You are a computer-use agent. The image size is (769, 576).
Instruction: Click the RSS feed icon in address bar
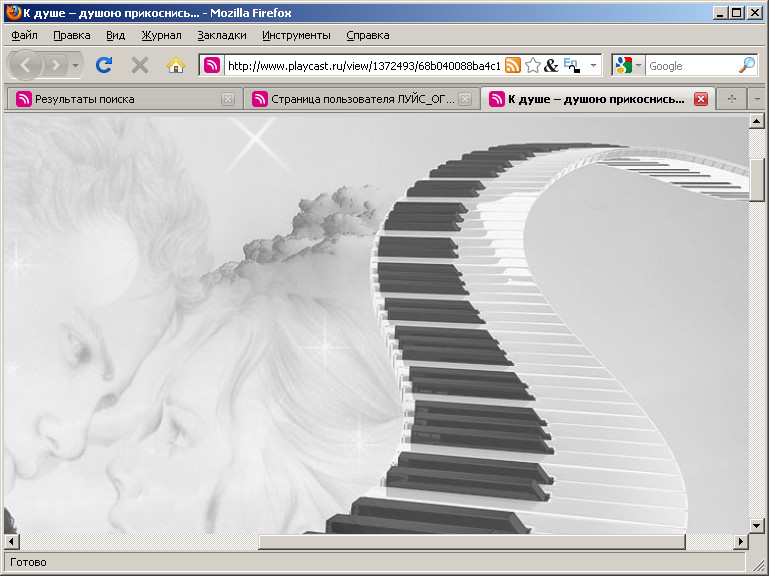(512, 65)
